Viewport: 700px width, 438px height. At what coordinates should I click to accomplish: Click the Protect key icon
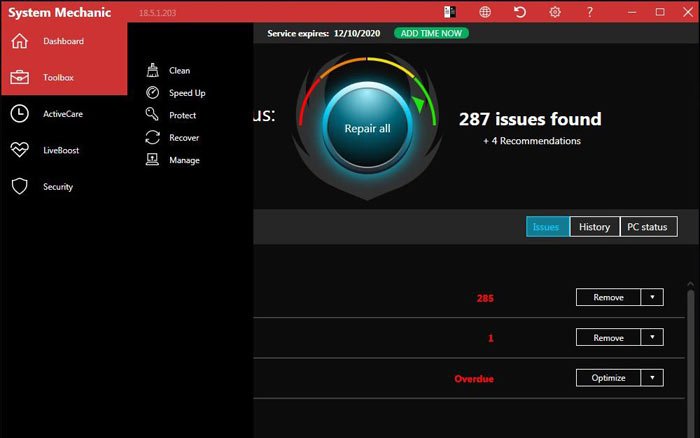point(152,114)
